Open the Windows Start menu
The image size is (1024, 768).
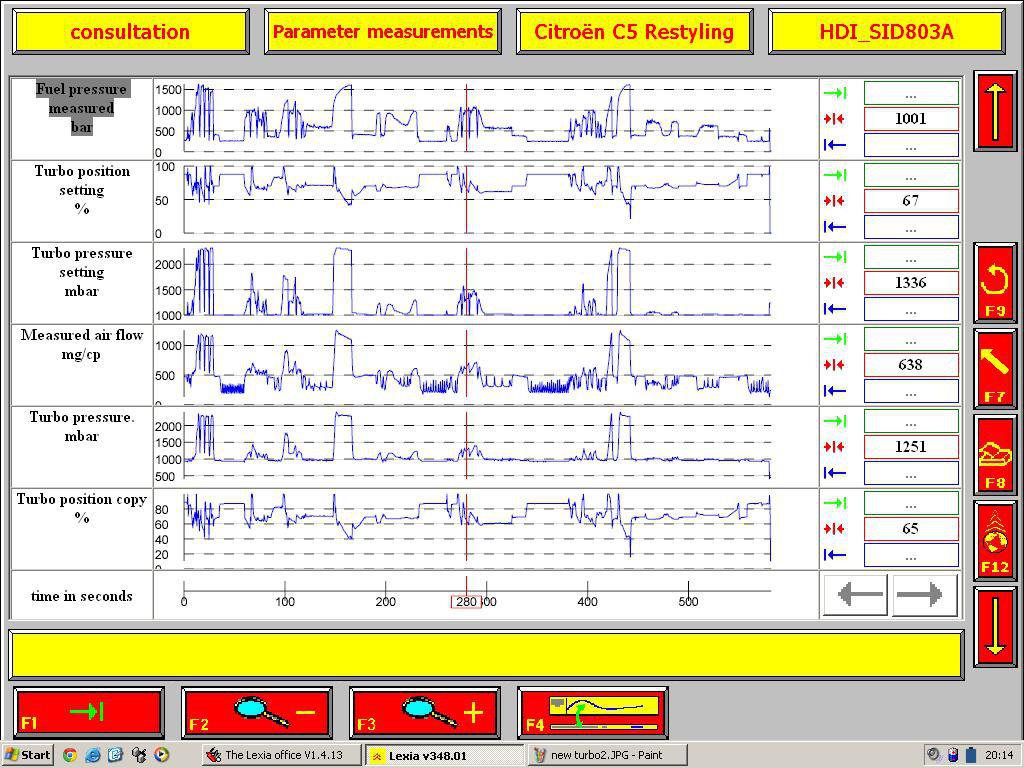[27, 755]
